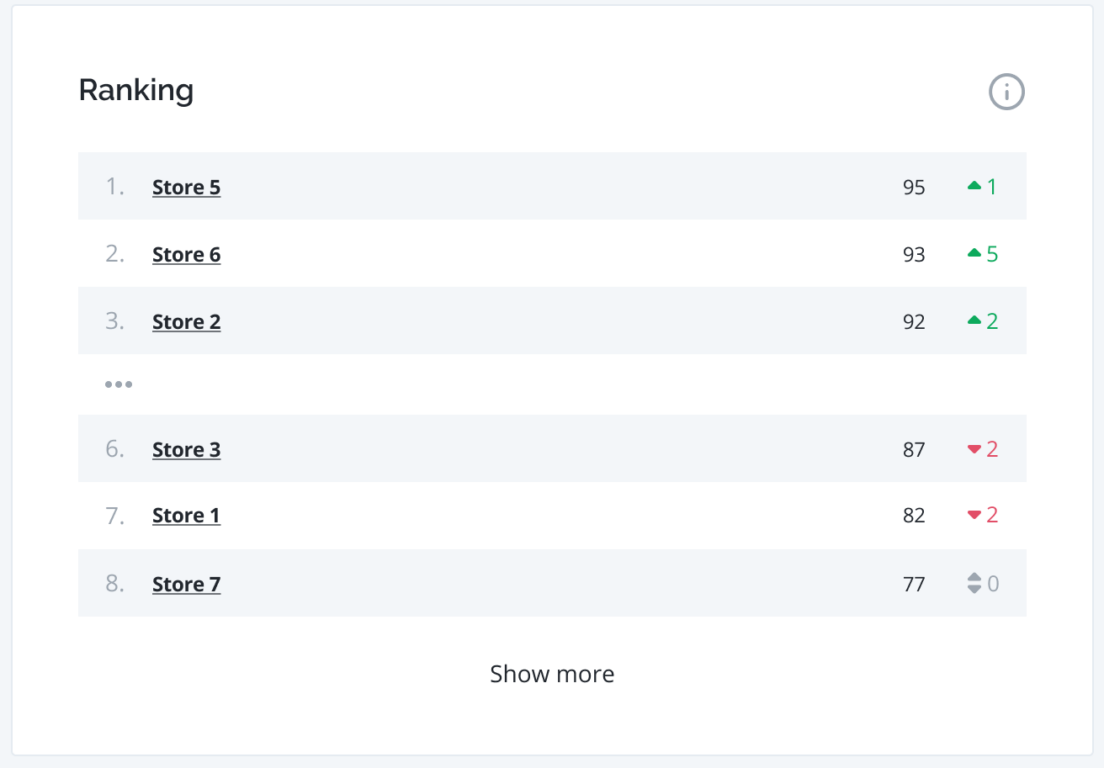Click score 95 in first row
Screen dimensions: 1104x768
click(x=914, y=187)
